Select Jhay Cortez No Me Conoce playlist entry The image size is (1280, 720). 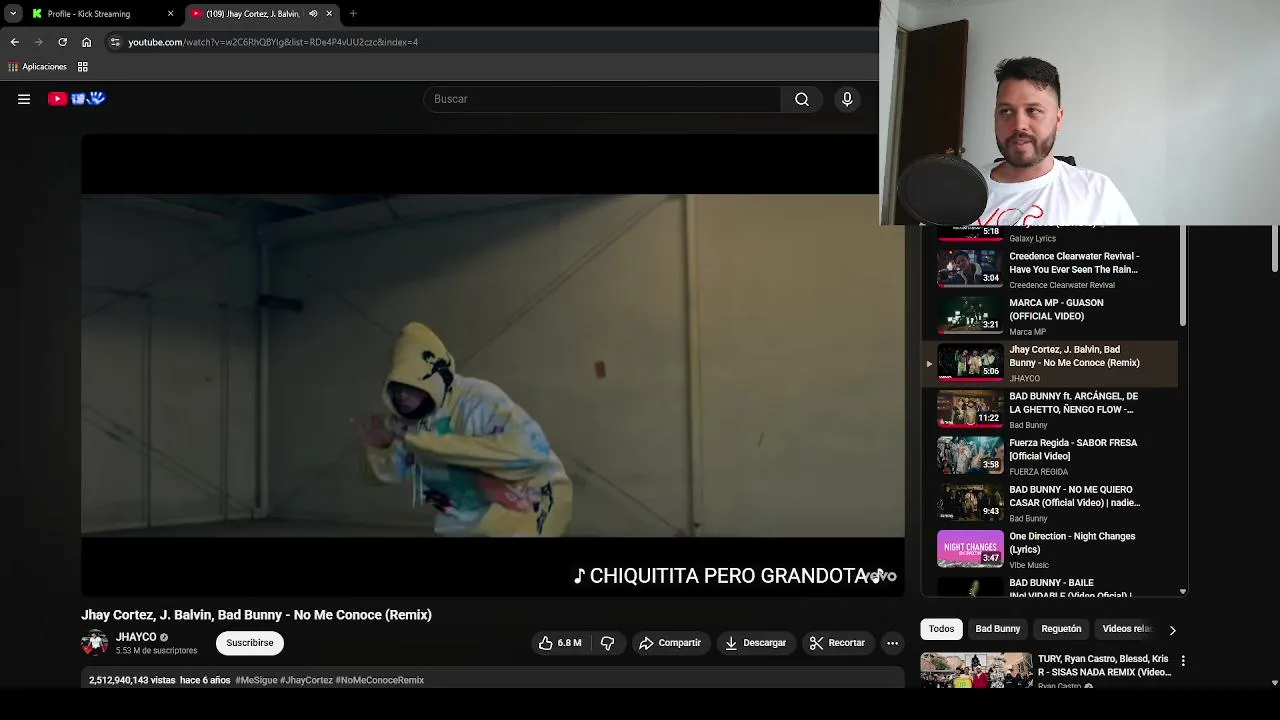point(1048,363)
